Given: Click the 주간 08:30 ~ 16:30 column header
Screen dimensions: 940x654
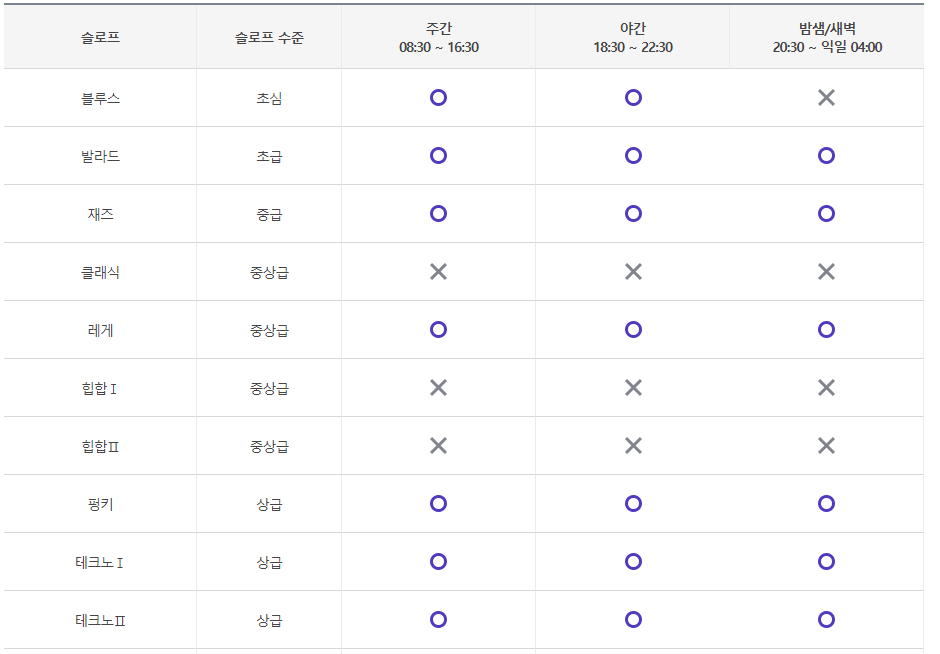Looking at the screenshot, I should click(x=438, y=38).
